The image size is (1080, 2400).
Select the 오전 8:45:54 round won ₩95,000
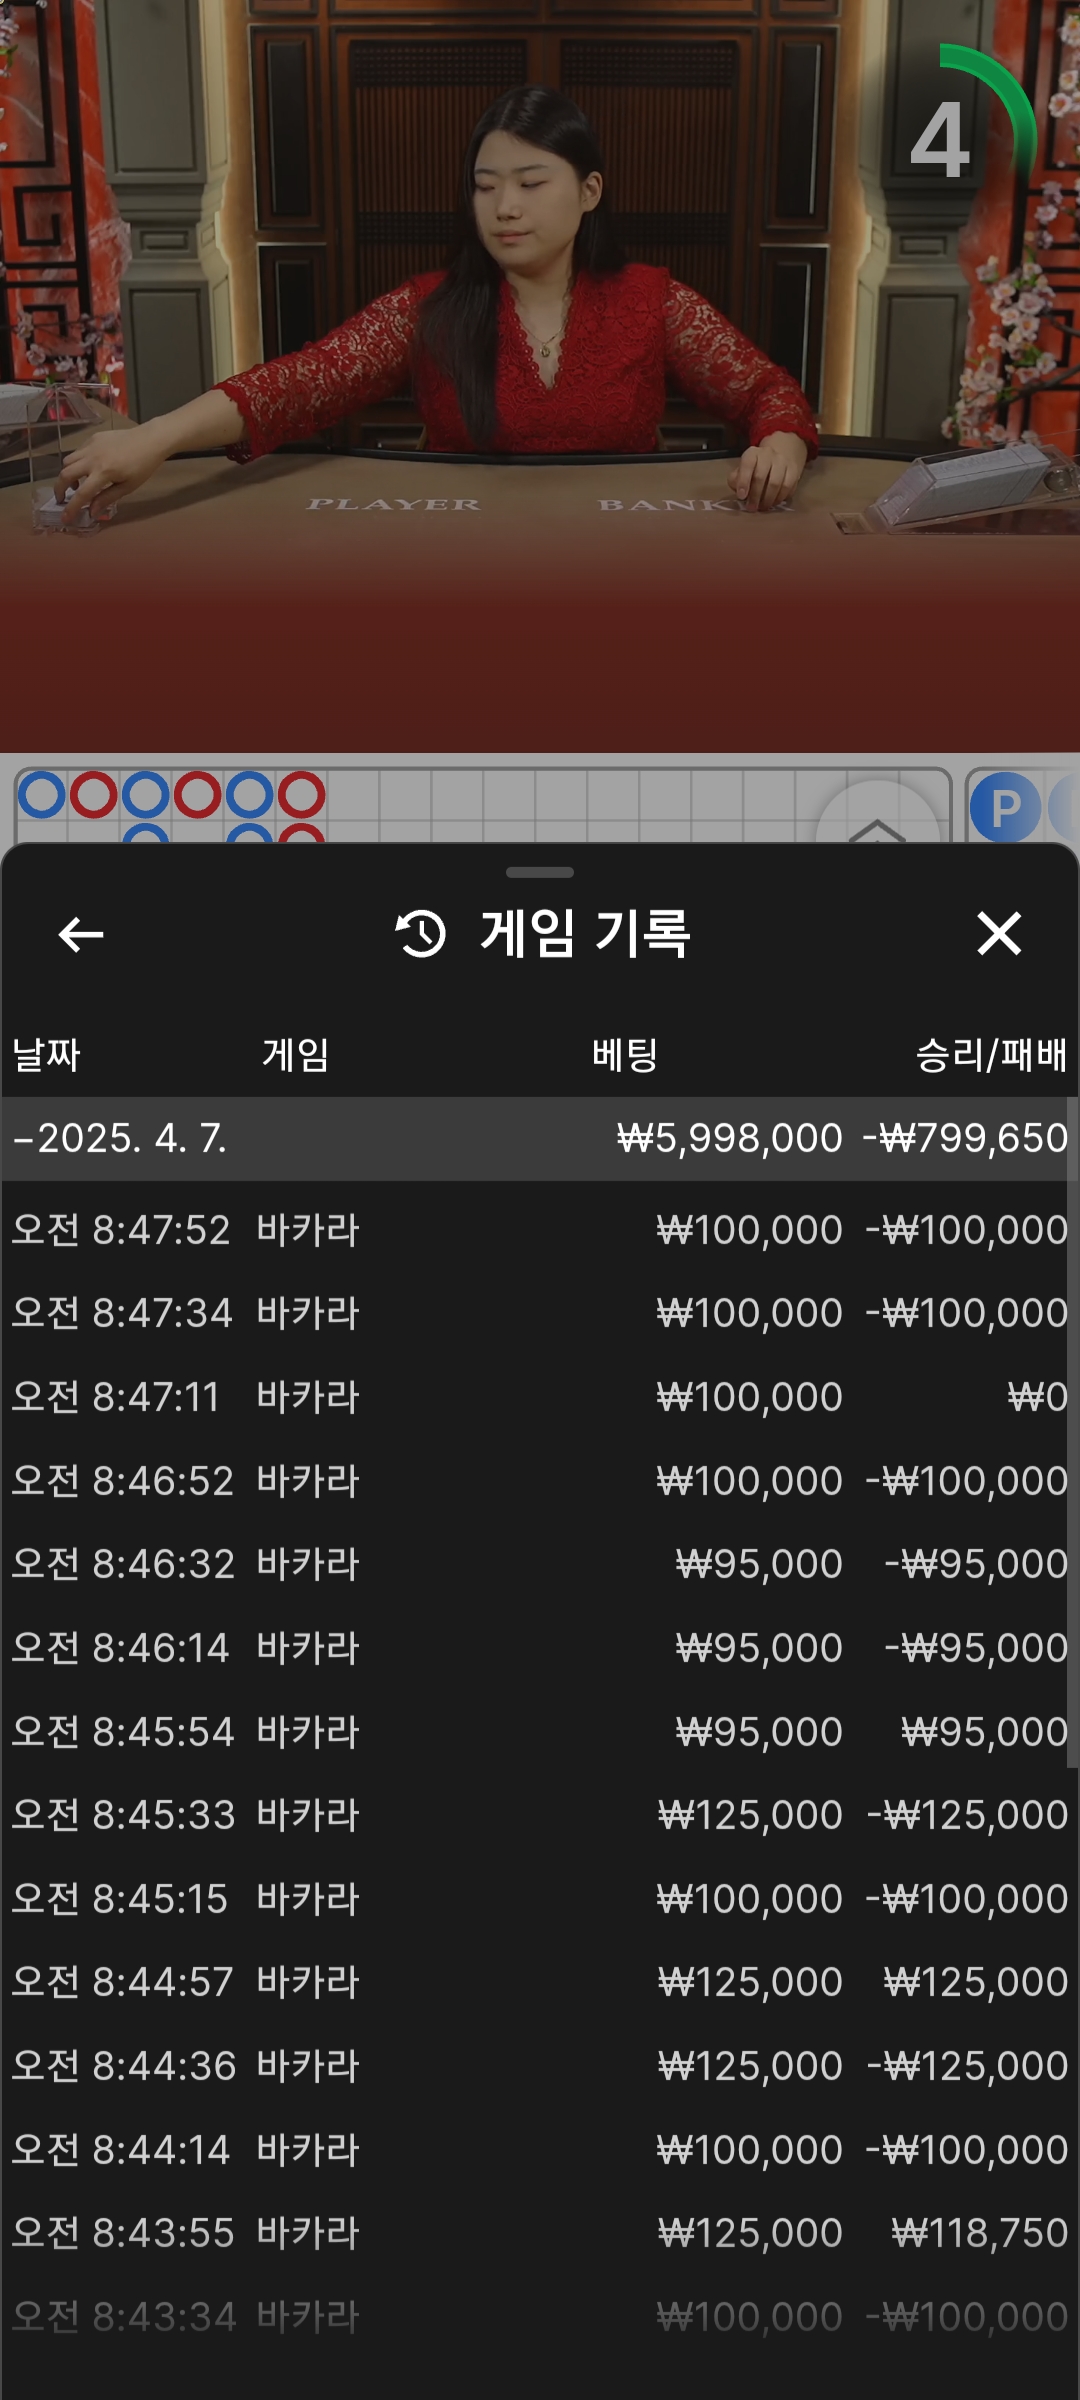point(540,1732)
